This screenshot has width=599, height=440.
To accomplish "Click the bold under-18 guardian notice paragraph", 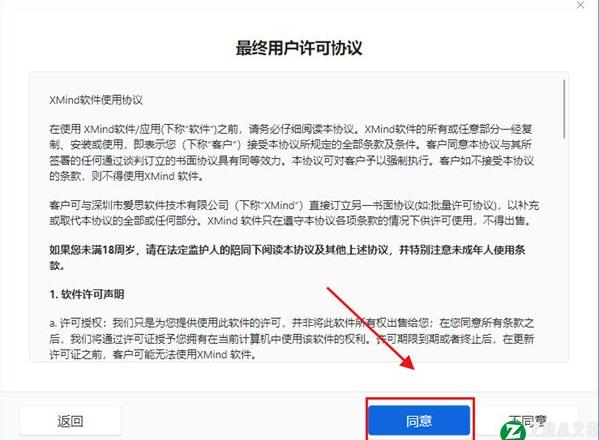I will 287,257.
